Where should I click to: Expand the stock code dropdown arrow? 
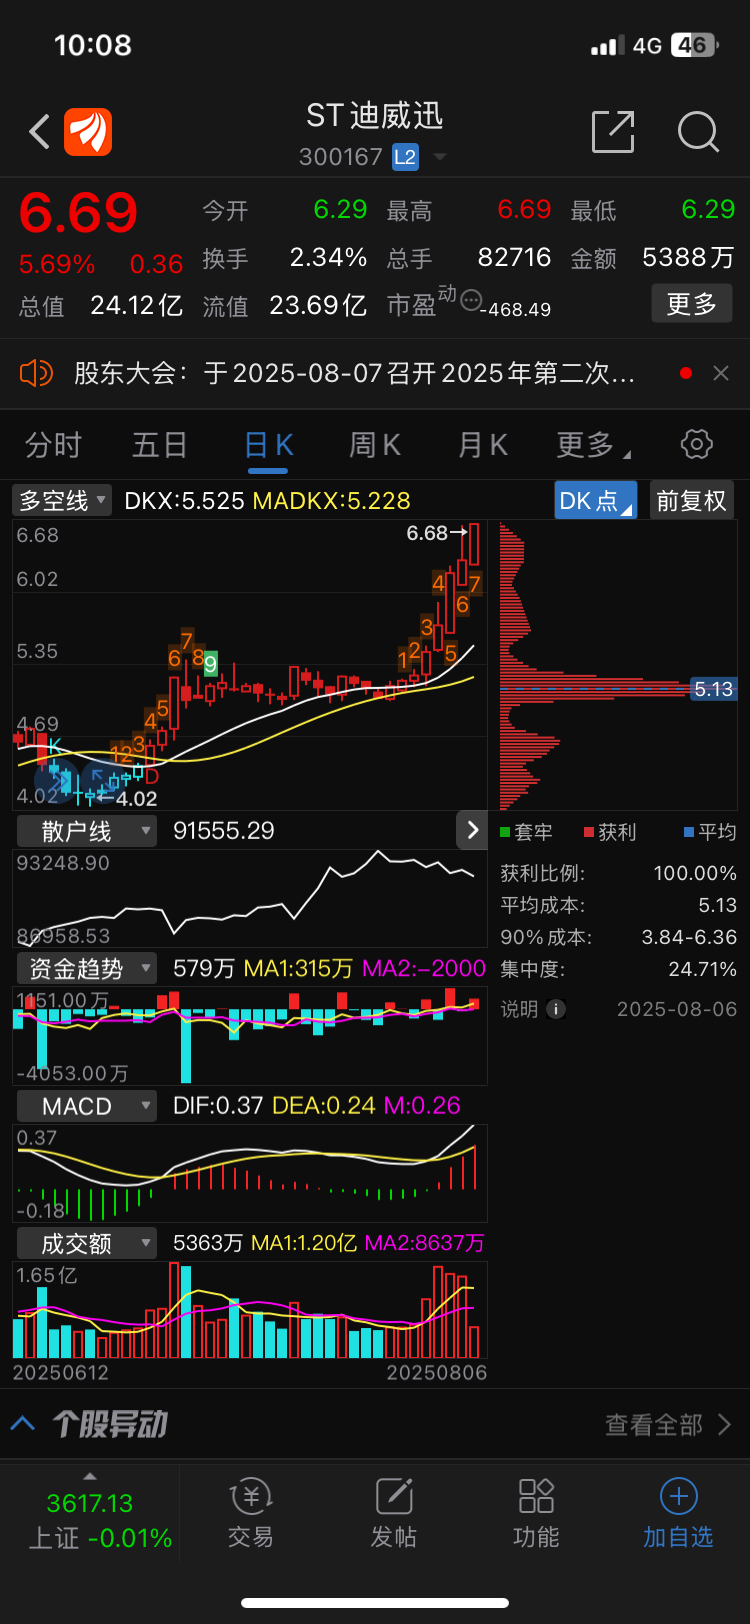pyautogui.click(x=439, y=158)
